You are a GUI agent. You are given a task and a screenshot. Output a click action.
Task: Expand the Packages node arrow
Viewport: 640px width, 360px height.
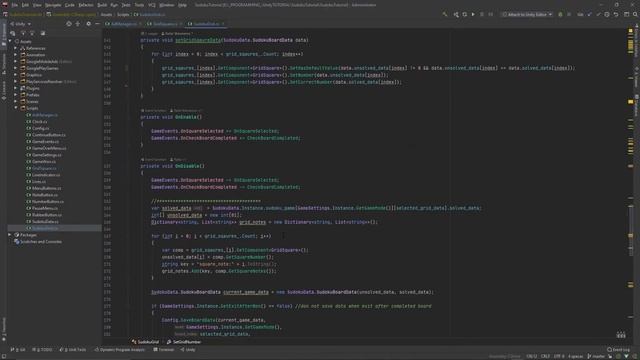[10, 235]
